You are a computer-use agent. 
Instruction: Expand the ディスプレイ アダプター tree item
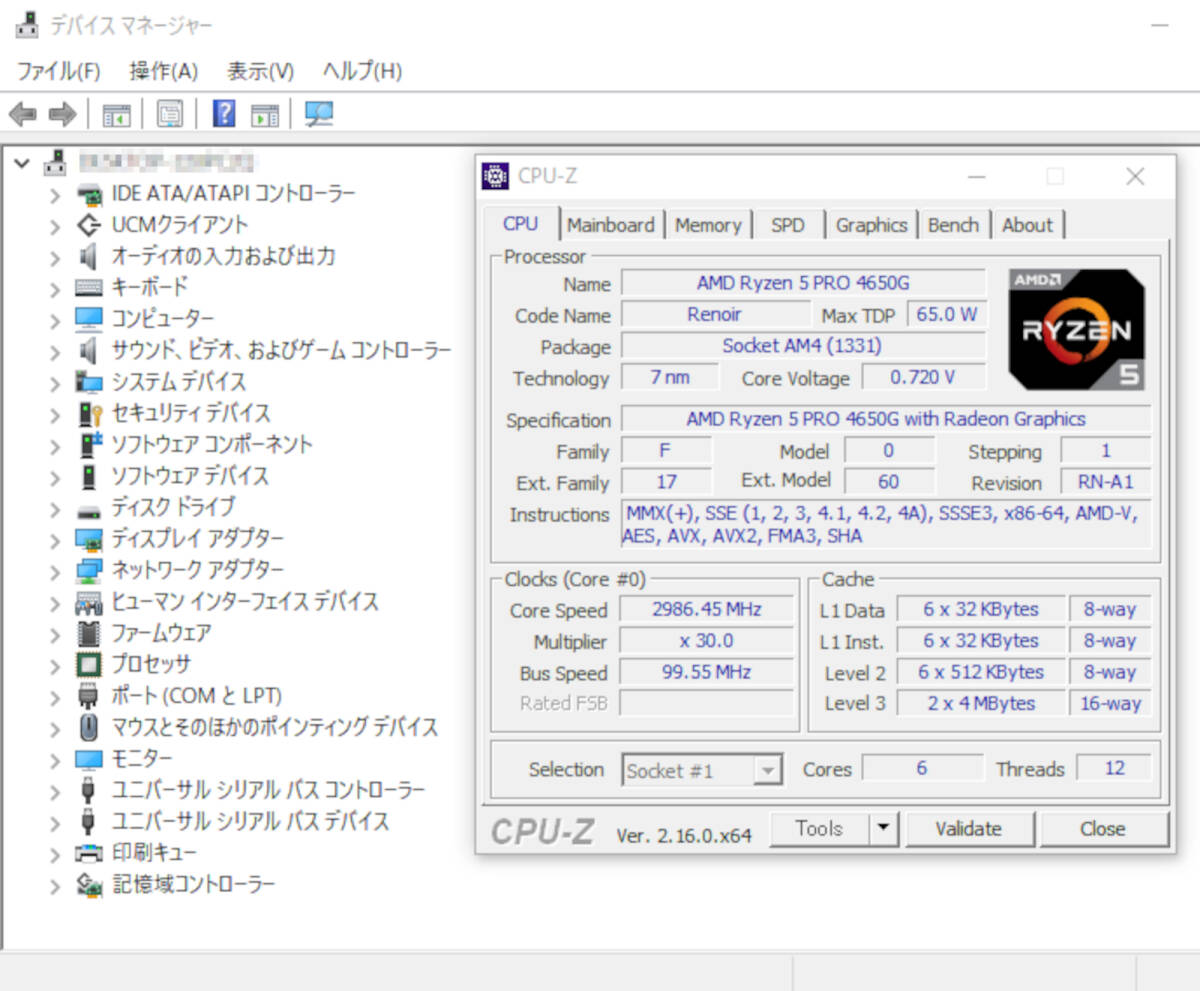[x=55, y=538]
